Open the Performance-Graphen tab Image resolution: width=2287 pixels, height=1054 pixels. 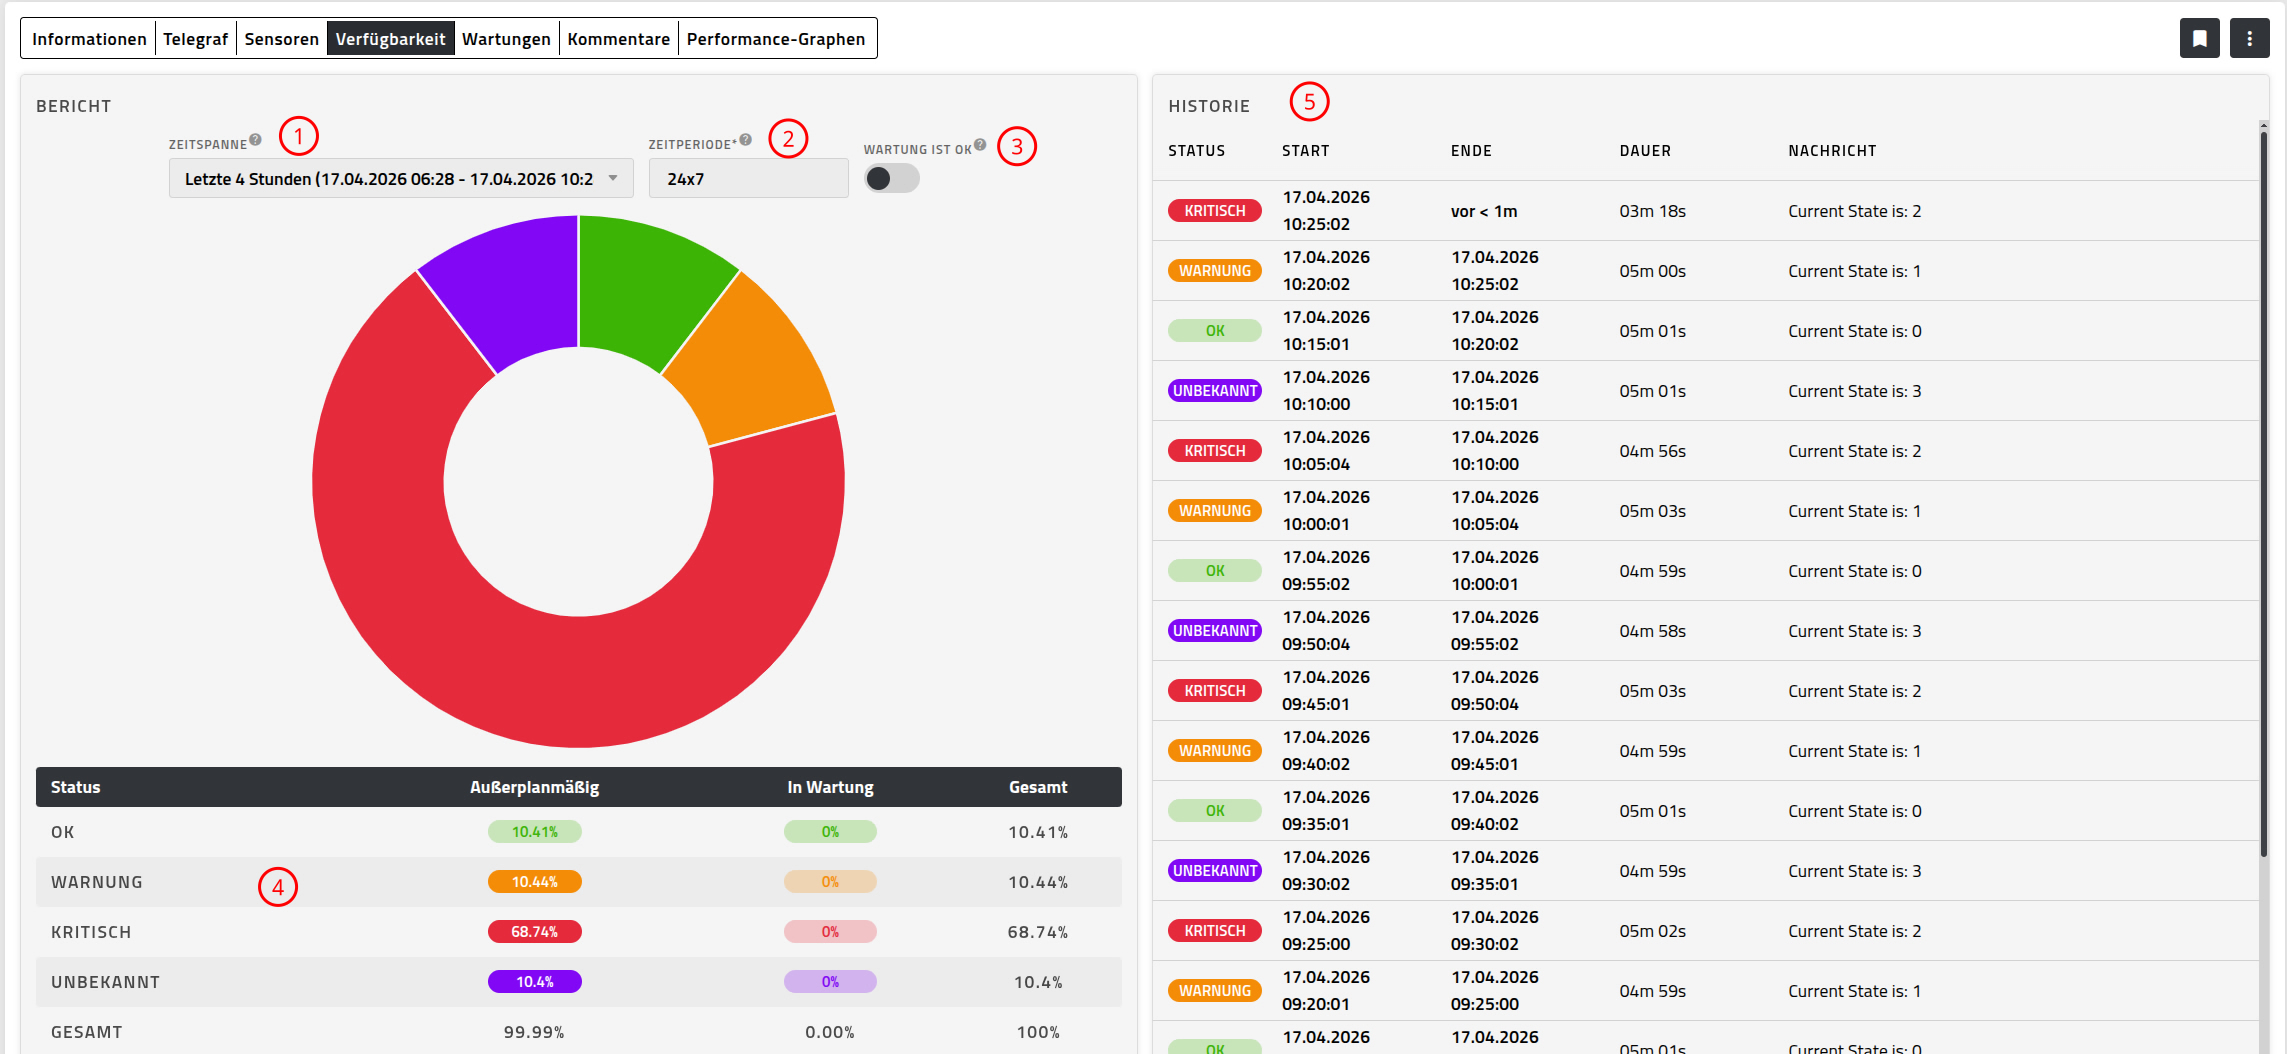point(776,39)
